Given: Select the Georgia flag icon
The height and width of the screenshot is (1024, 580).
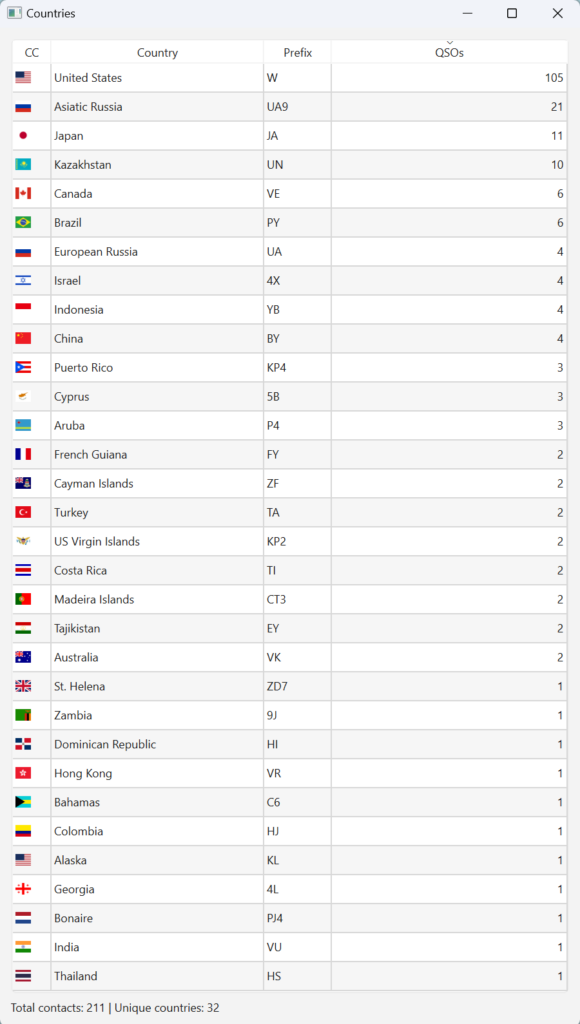Looking at the screenshot, I should tap(23, 889).
